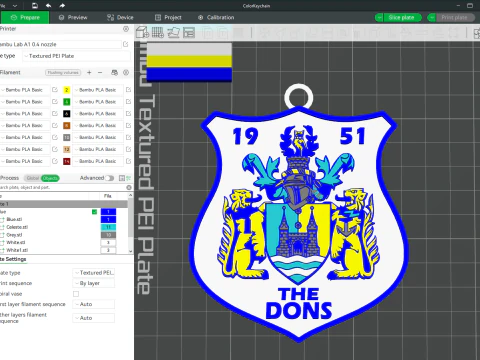This screenshot has width=480, height=360.
Task: Click the search plate, object and part field
Action: (62, 187)
